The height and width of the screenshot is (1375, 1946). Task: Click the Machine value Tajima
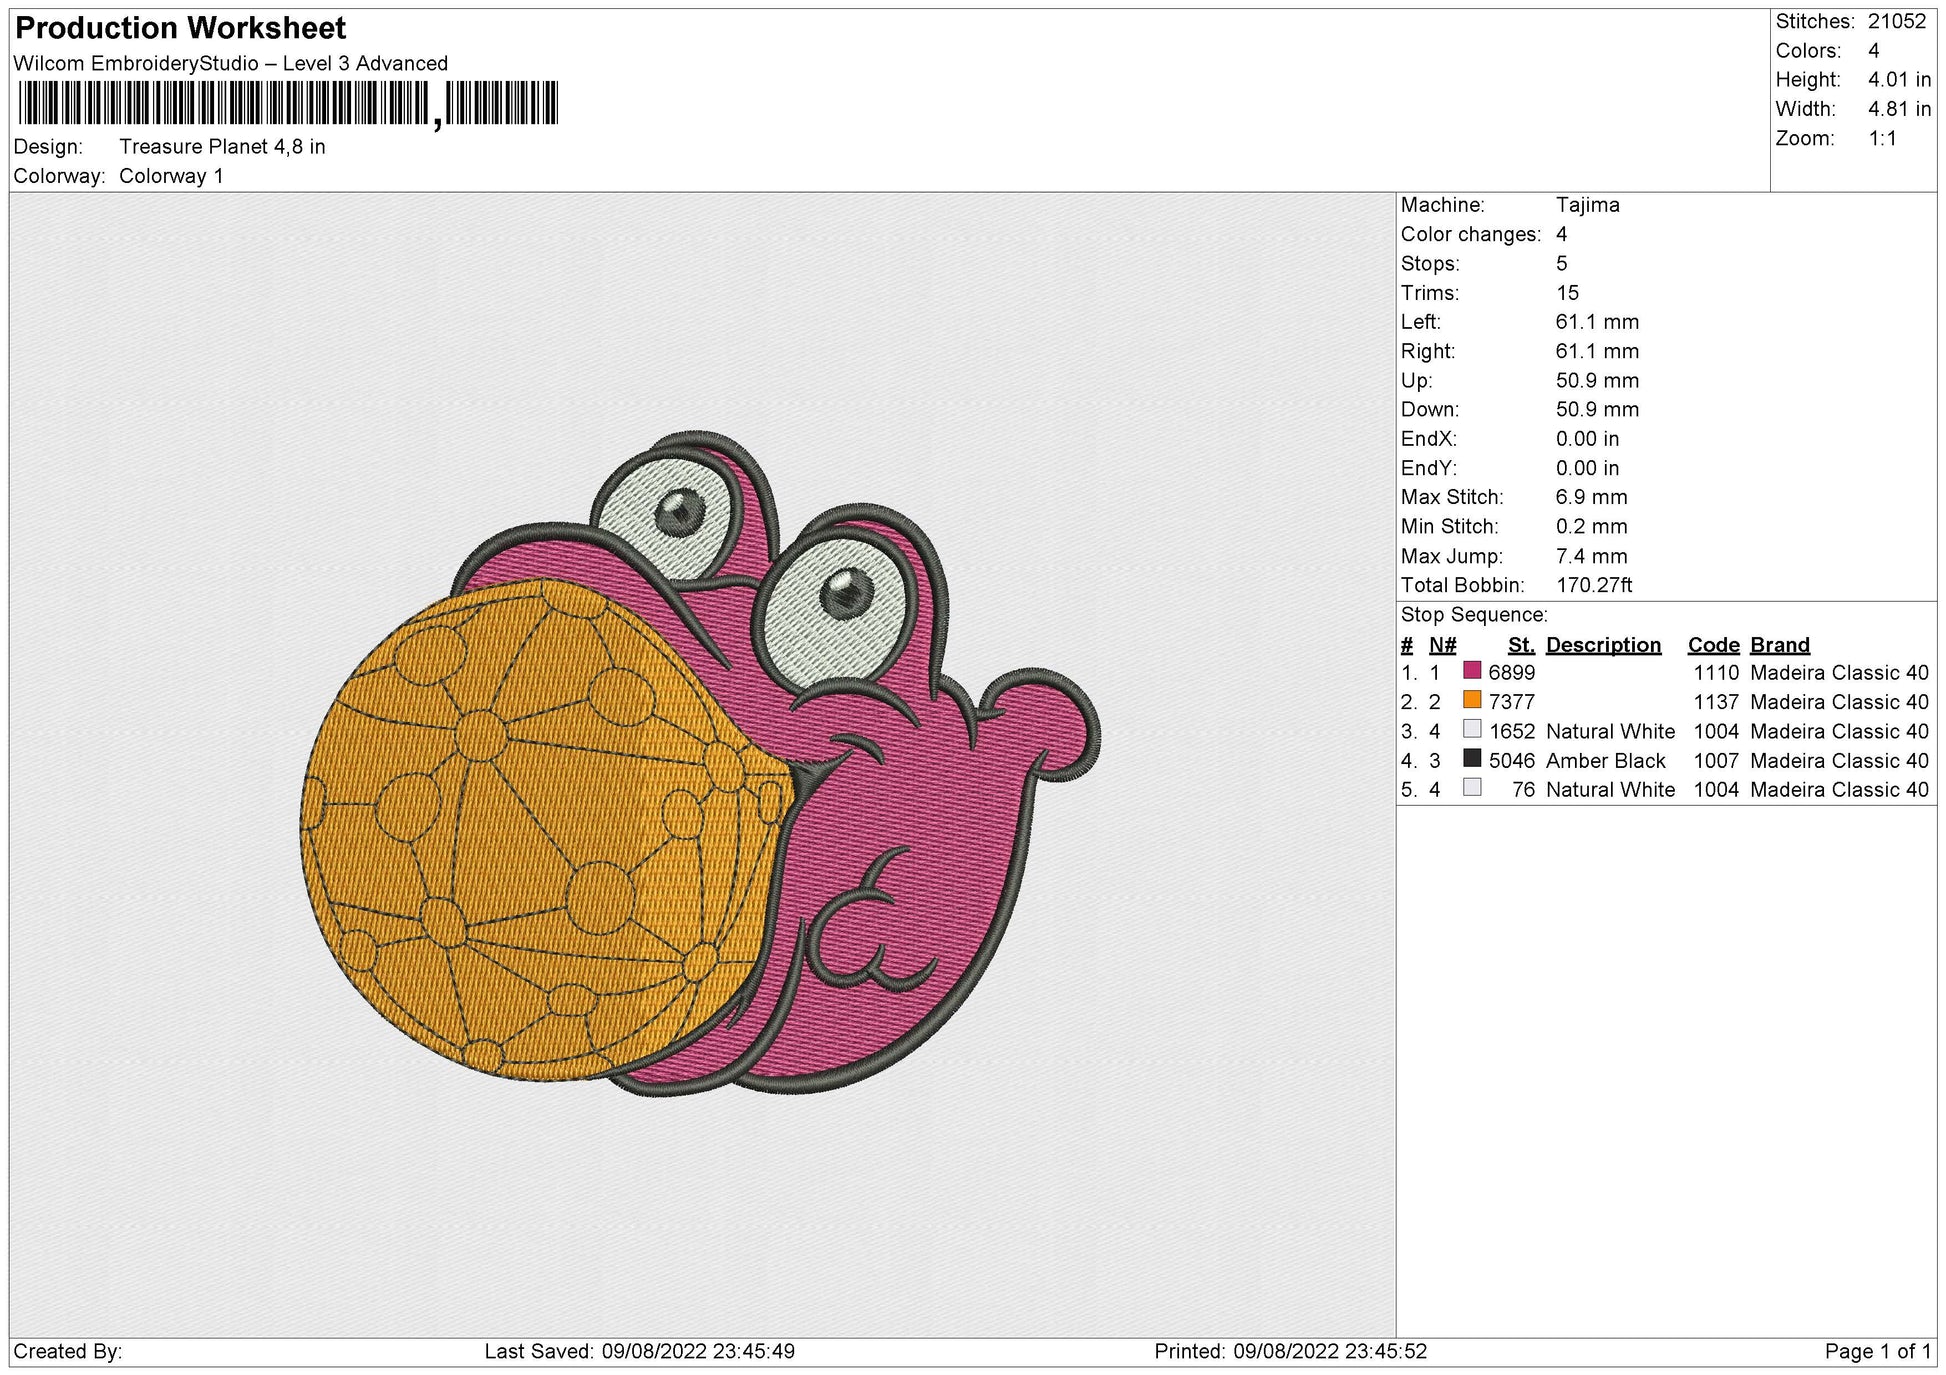pyautogui.click(x=1587, y=205)
